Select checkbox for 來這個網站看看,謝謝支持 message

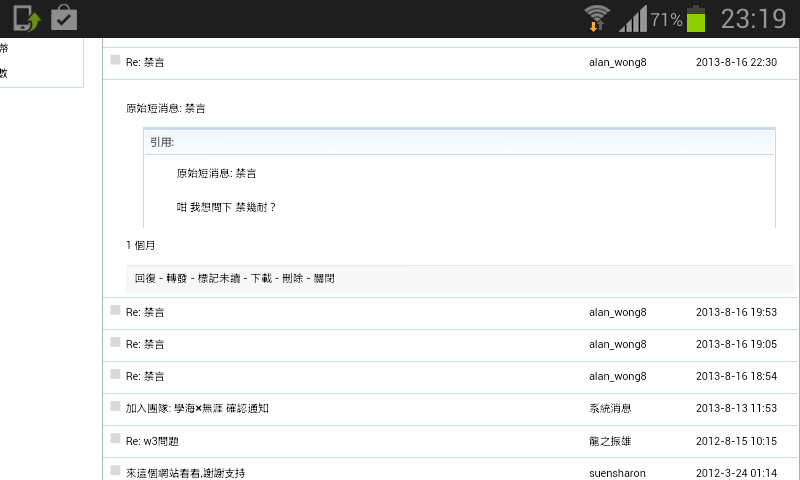(115, 470)
